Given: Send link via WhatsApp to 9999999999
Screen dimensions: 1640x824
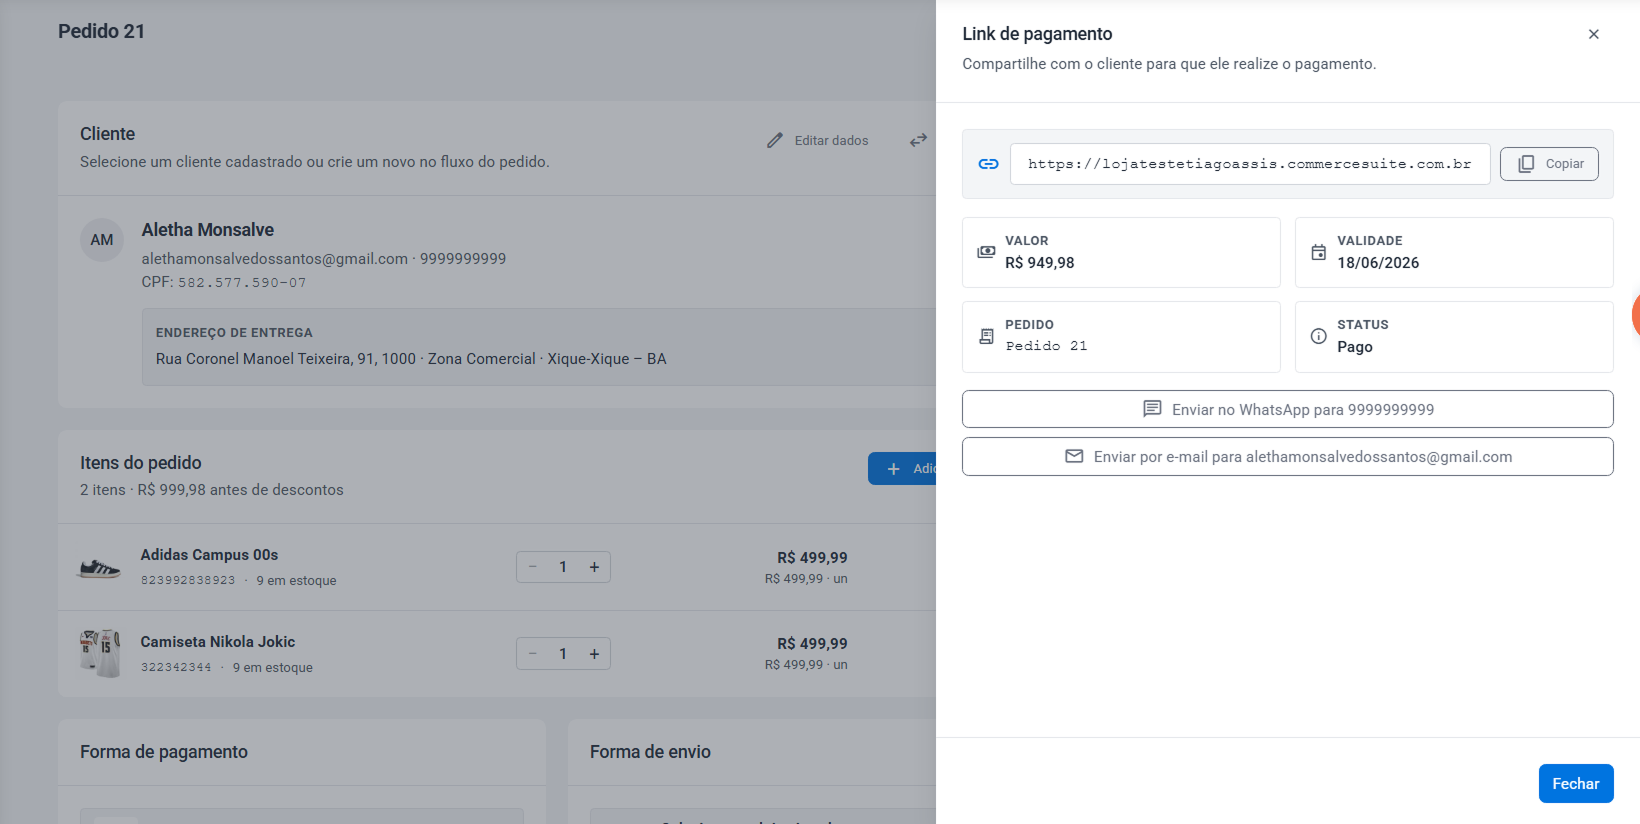Looking at the screenshot, I should coord(1287,409).
